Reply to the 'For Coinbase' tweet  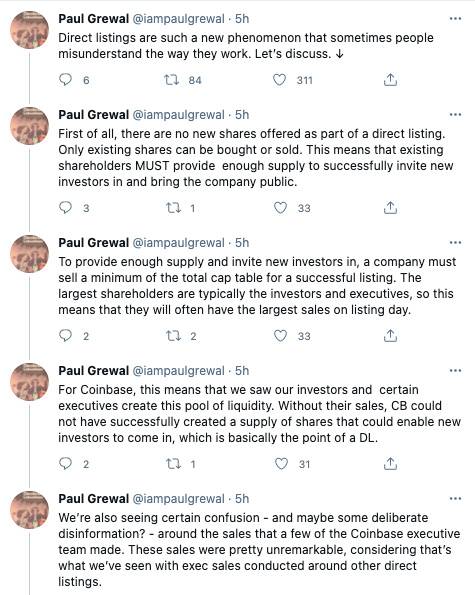(x=66, y=463)
